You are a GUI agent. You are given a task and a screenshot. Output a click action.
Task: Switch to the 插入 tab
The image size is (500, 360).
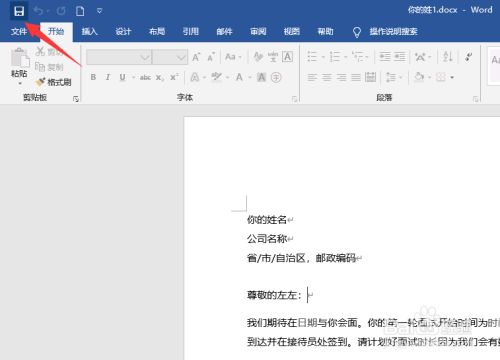89,31
